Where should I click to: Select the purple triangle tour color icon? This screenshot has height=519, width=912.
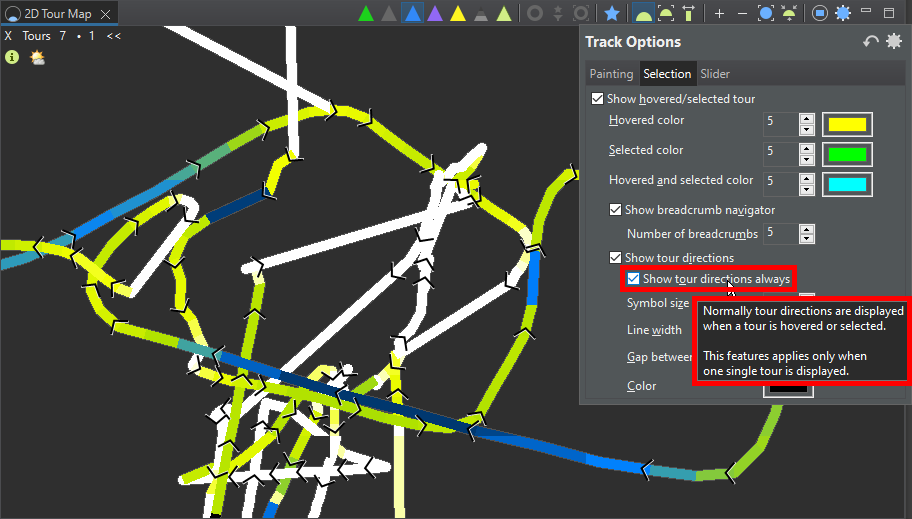(435, 13)
